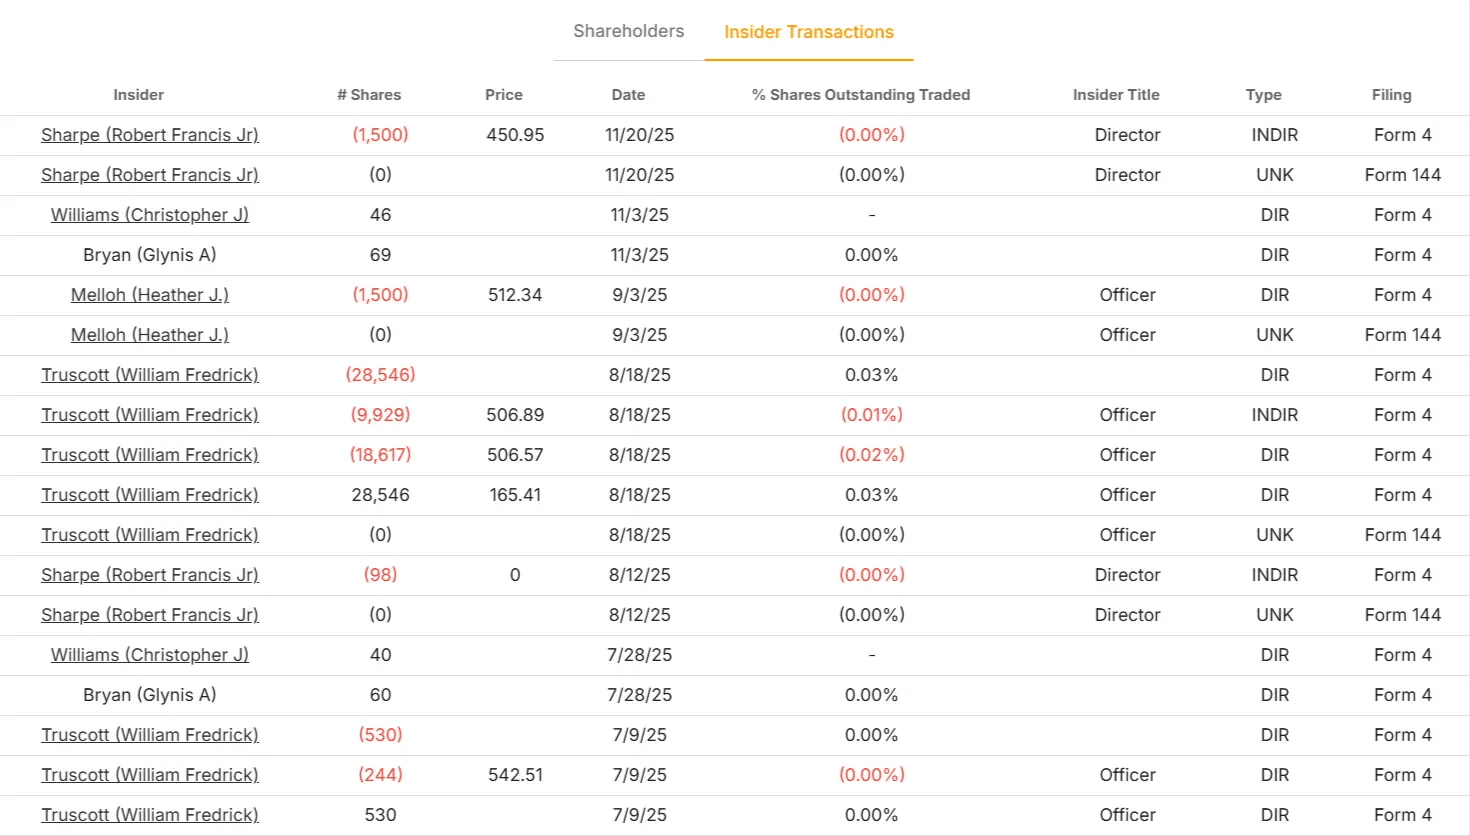Switch to the Shareholders tab
The image size is (1470, 836).
[628, 31]
